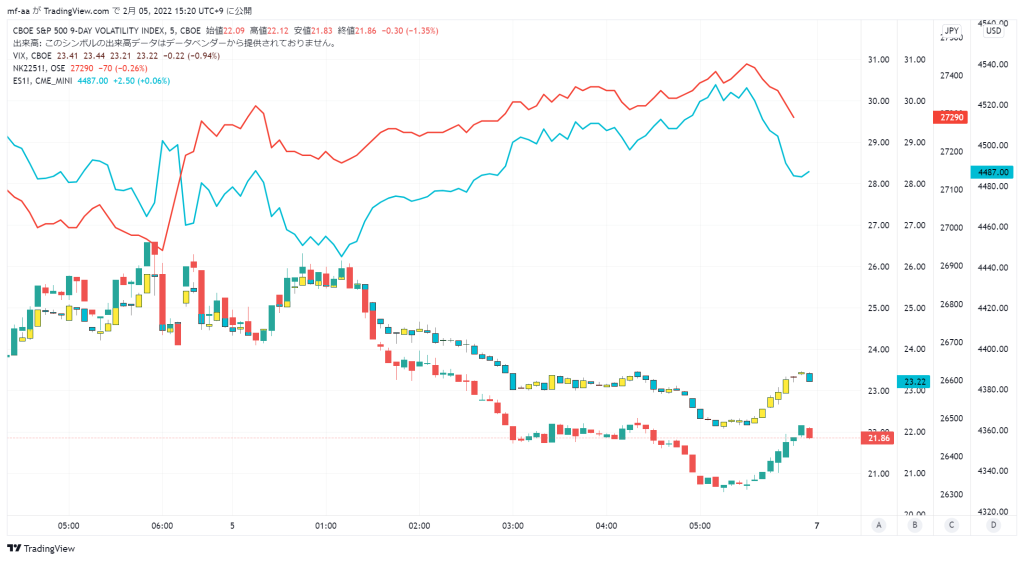
Task: Click the red 27290 price label
Action: [950, 118]
